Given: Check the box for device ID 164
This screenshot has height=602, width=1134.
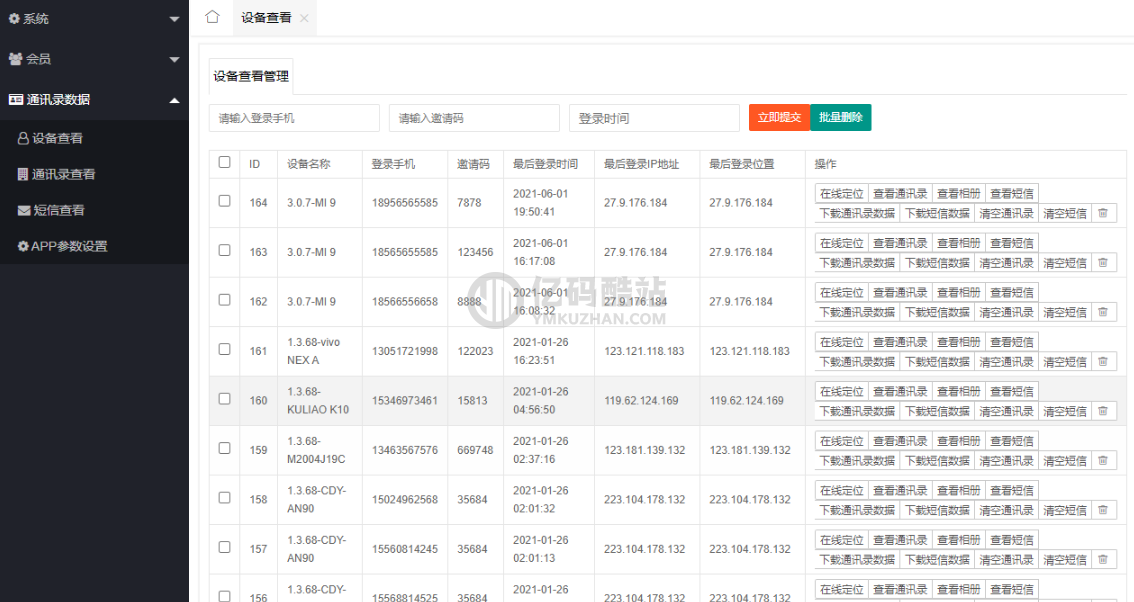Looking at the screenshot, I should click(x=224, y=201).
